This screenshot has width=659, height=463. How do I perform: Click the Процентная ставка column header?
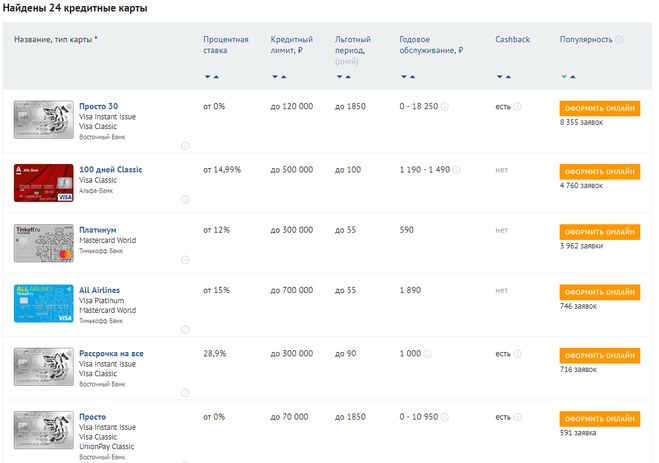(x=226, y=45)
